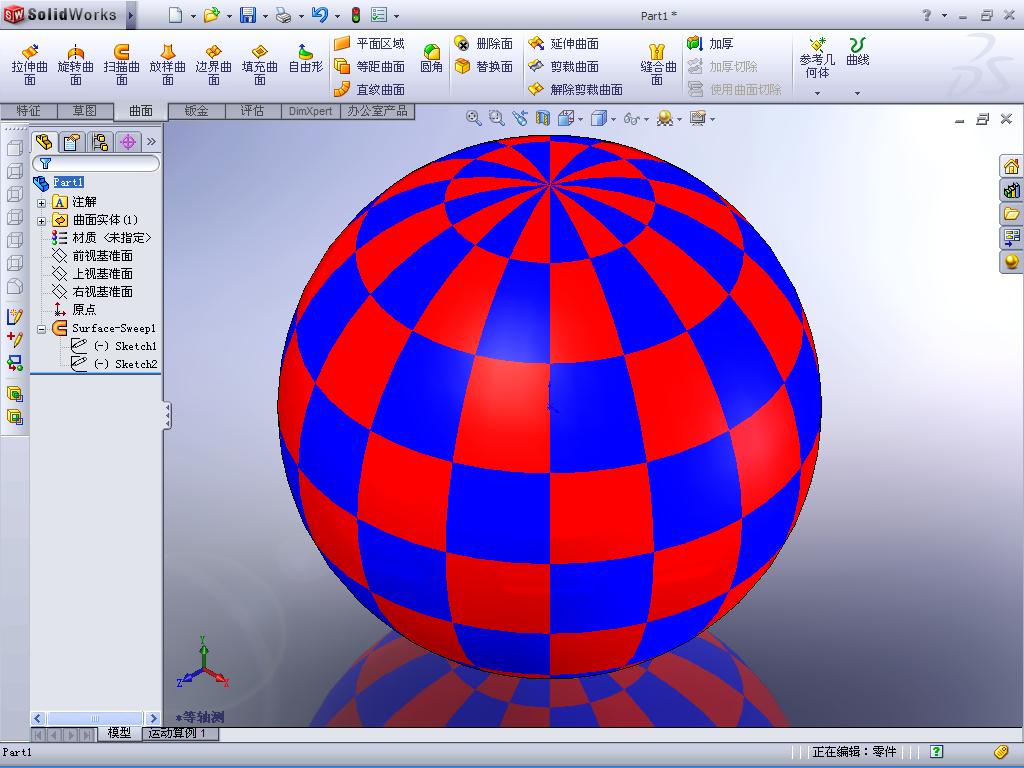Select Sketch2 in the feature tree
This screenshot has width=1024, height=768.
tap(114, 364)
